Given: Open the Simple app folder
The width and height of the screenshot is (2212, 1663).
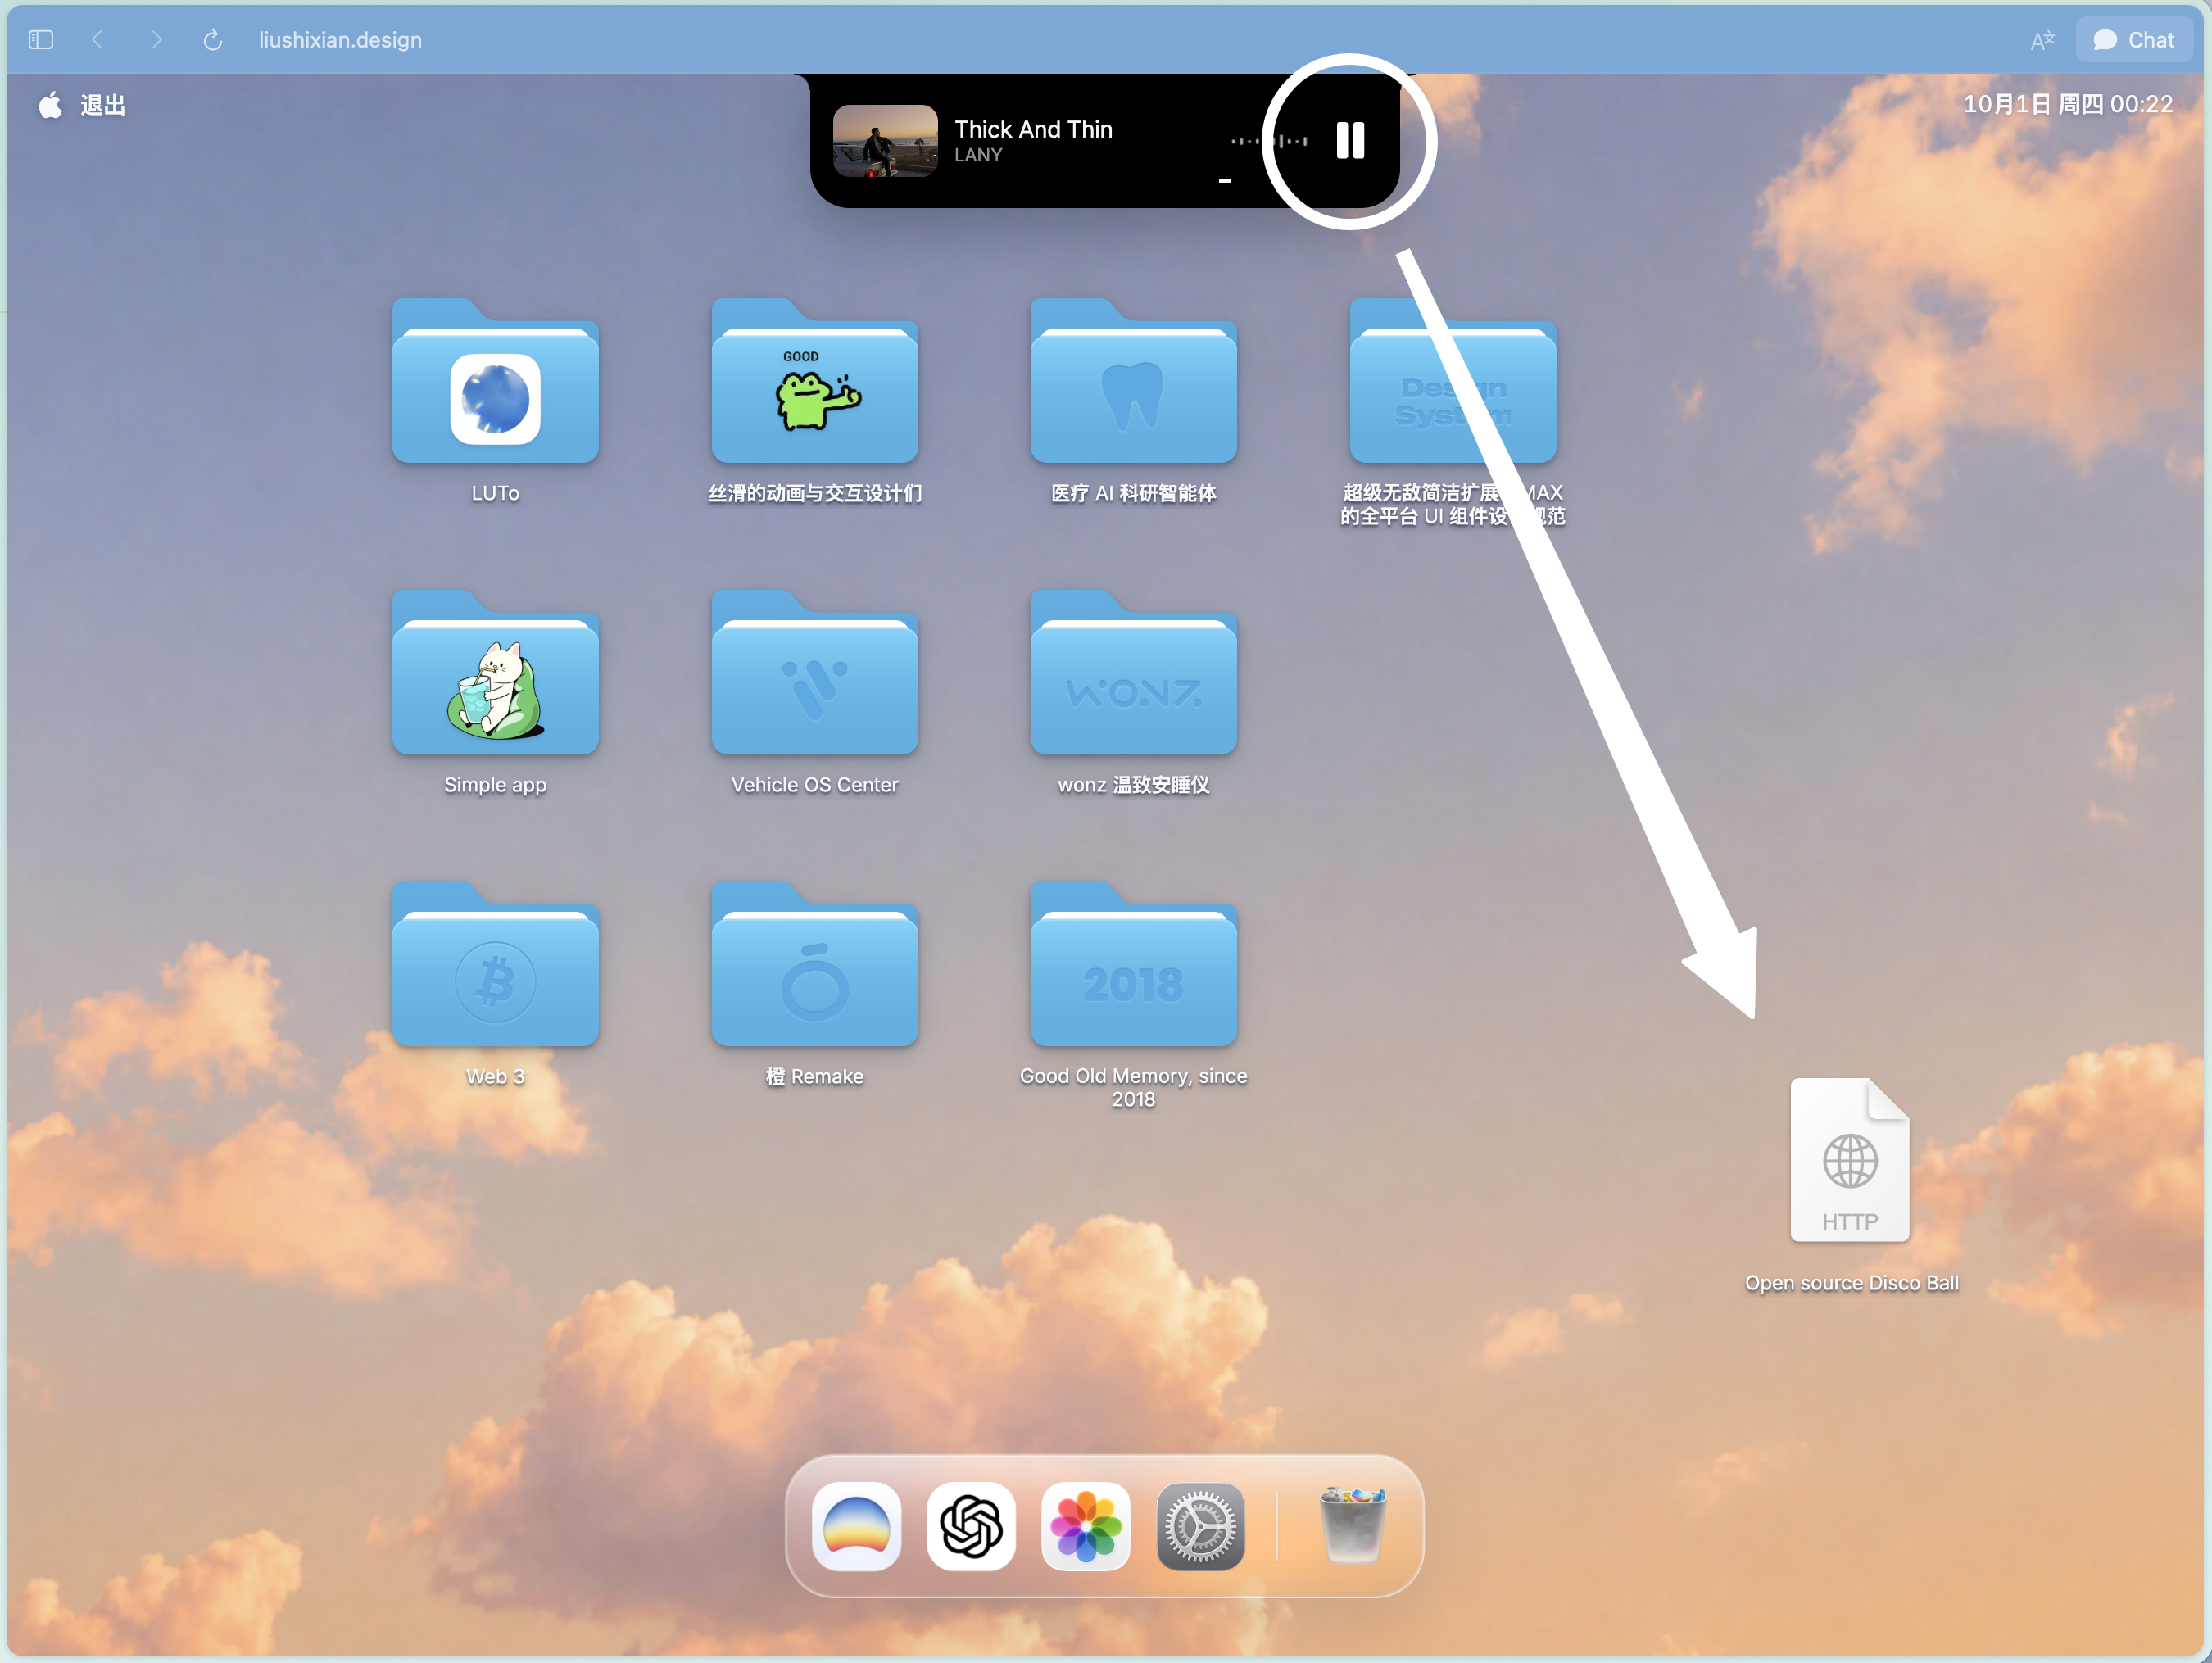Looking at the screenshot, I should pos(495,673).
